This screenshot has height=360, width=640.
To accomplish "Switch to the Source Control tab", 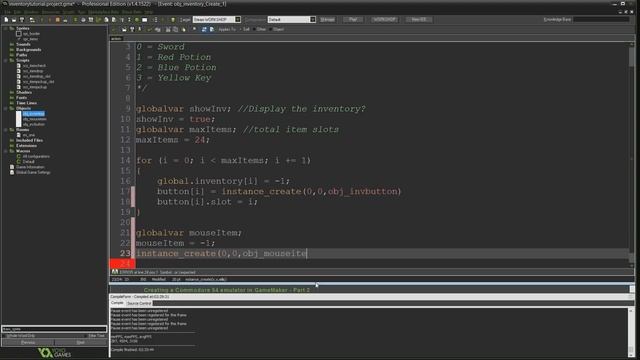I will (x=139, y=303).
